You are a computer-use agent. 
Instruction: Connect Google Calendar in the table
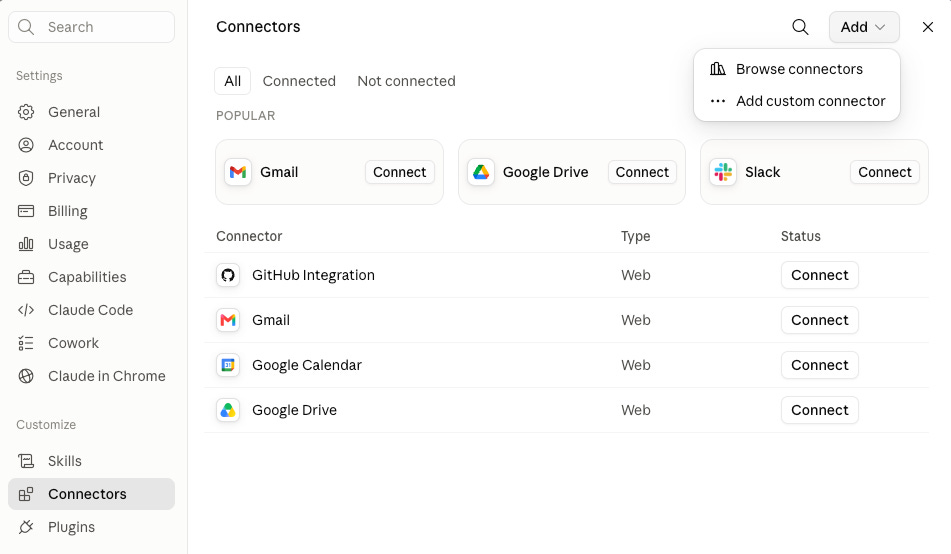click(x=819, y=365)
